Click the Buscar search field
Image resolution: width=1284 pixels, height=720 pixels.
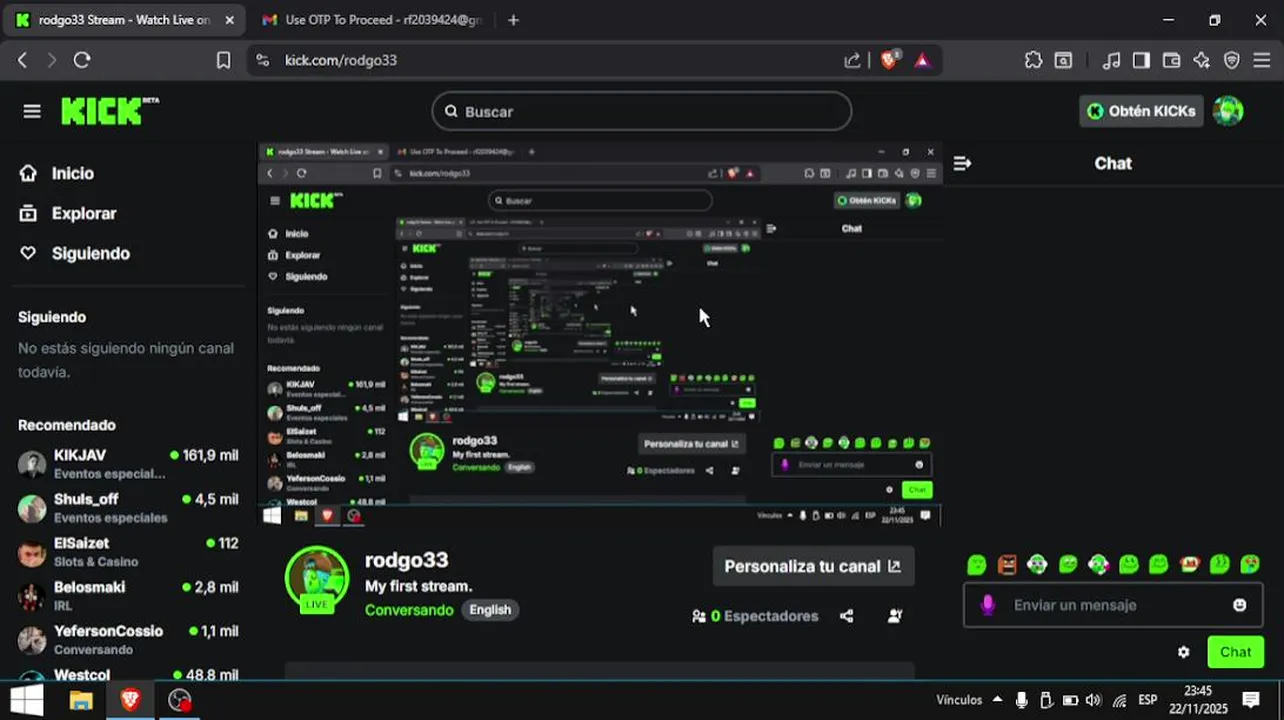click(642, 111)
